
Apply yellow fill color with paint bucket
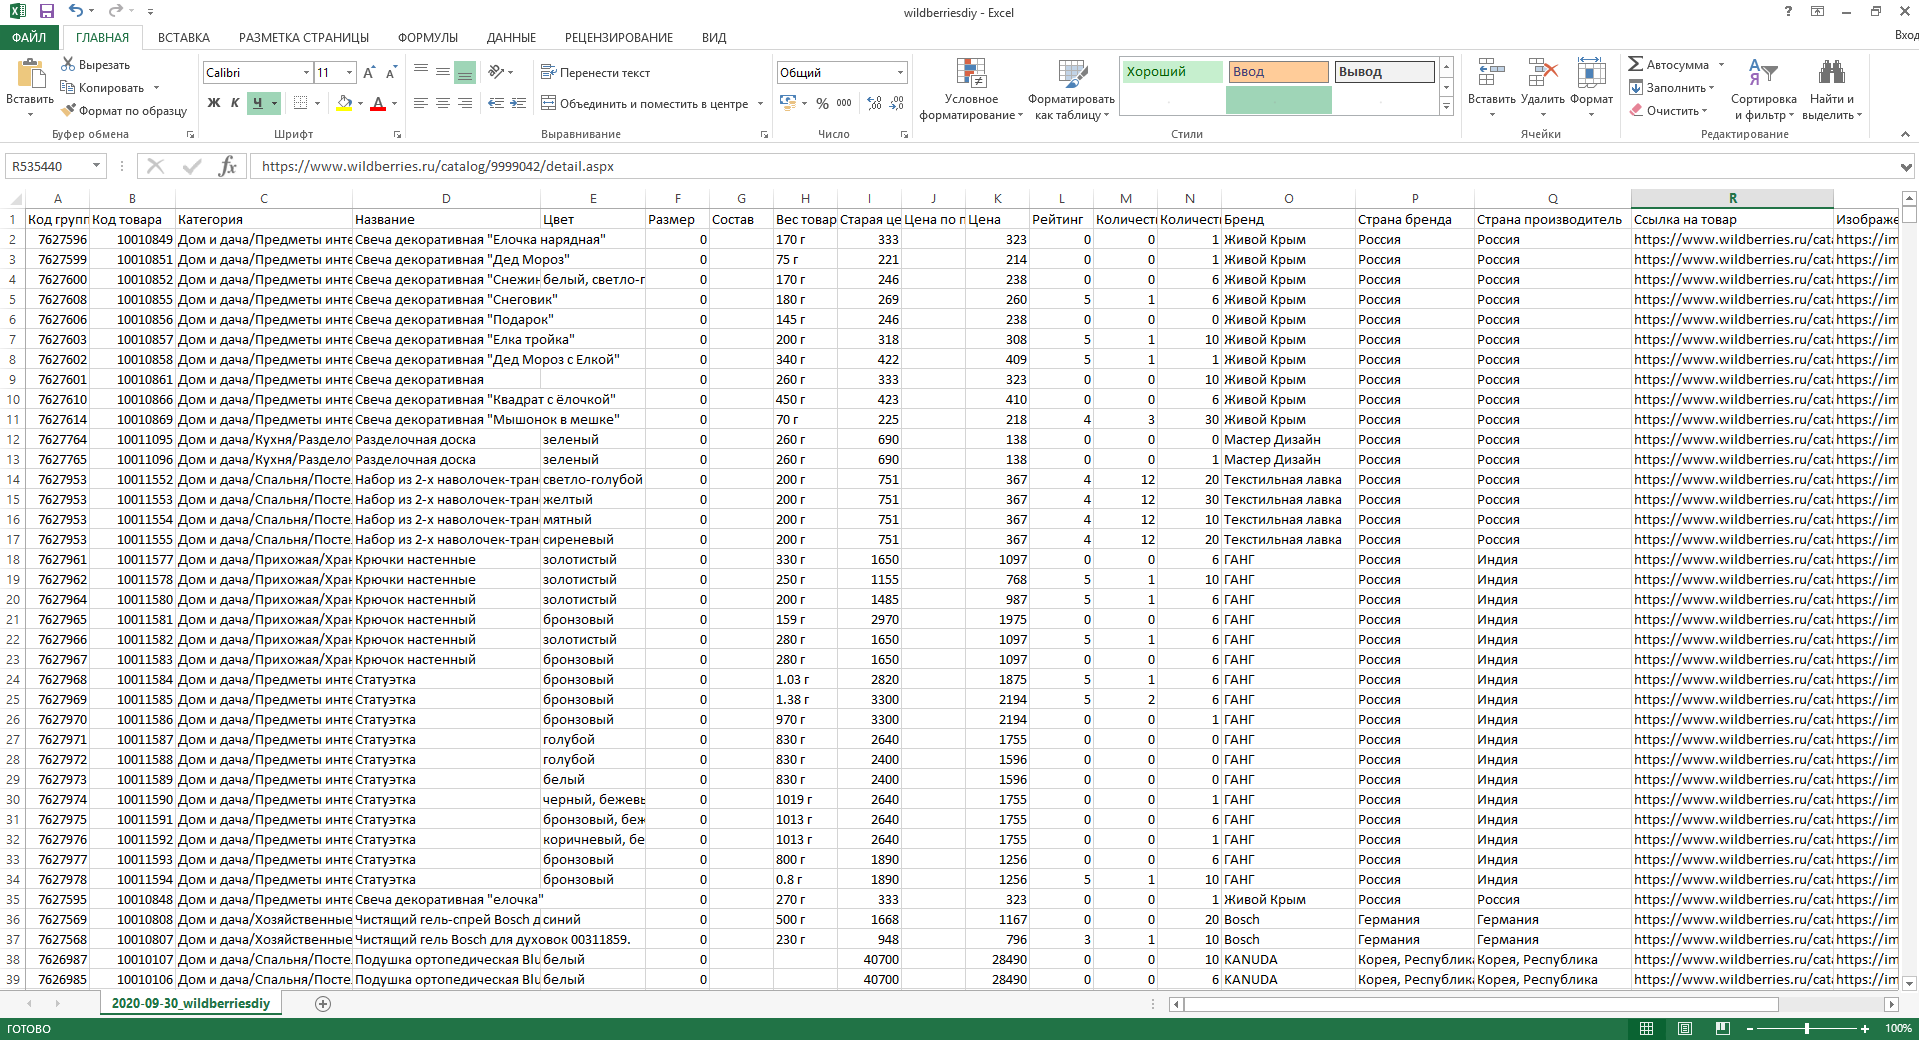point(344,103)
